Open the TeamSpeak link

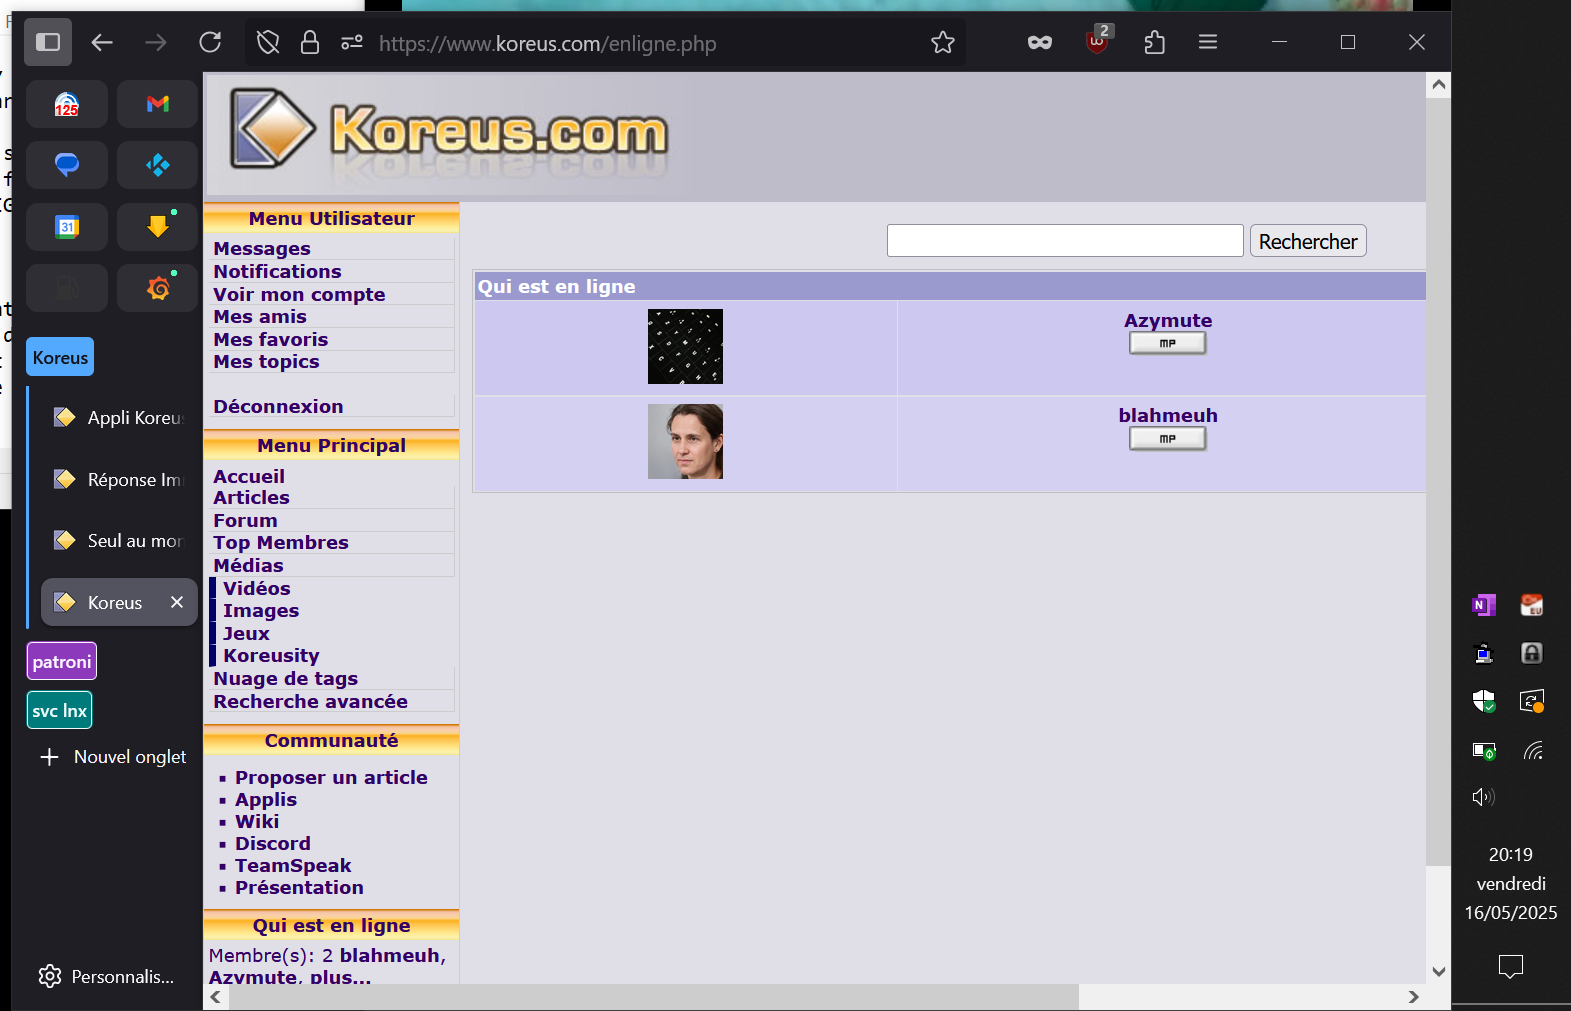pos(293,865)
